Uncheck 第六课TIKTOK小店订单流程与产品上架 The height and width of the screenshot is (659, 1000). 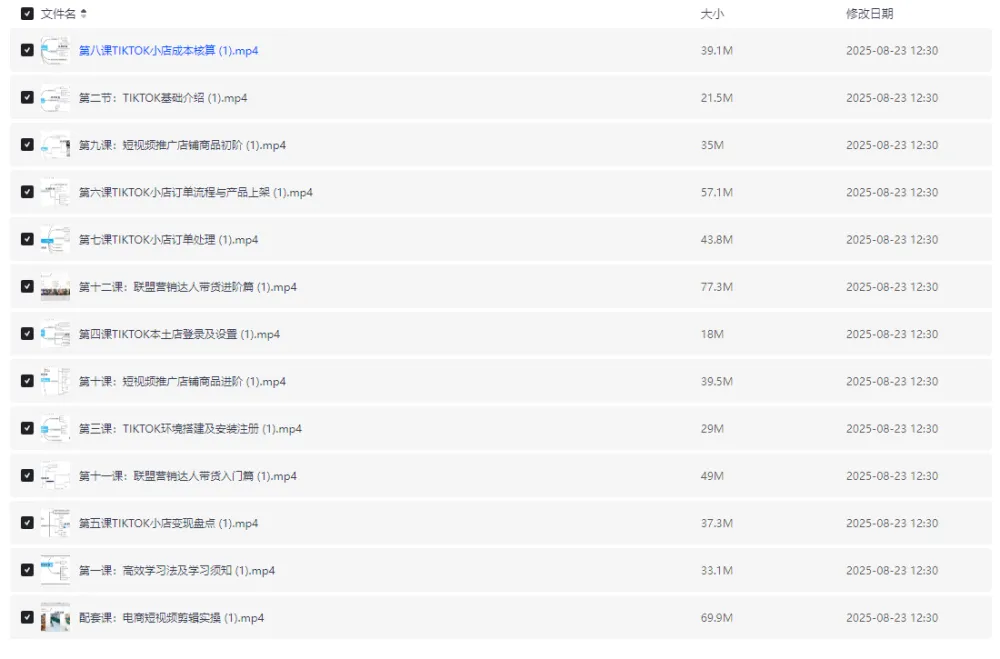click(27, 192)
